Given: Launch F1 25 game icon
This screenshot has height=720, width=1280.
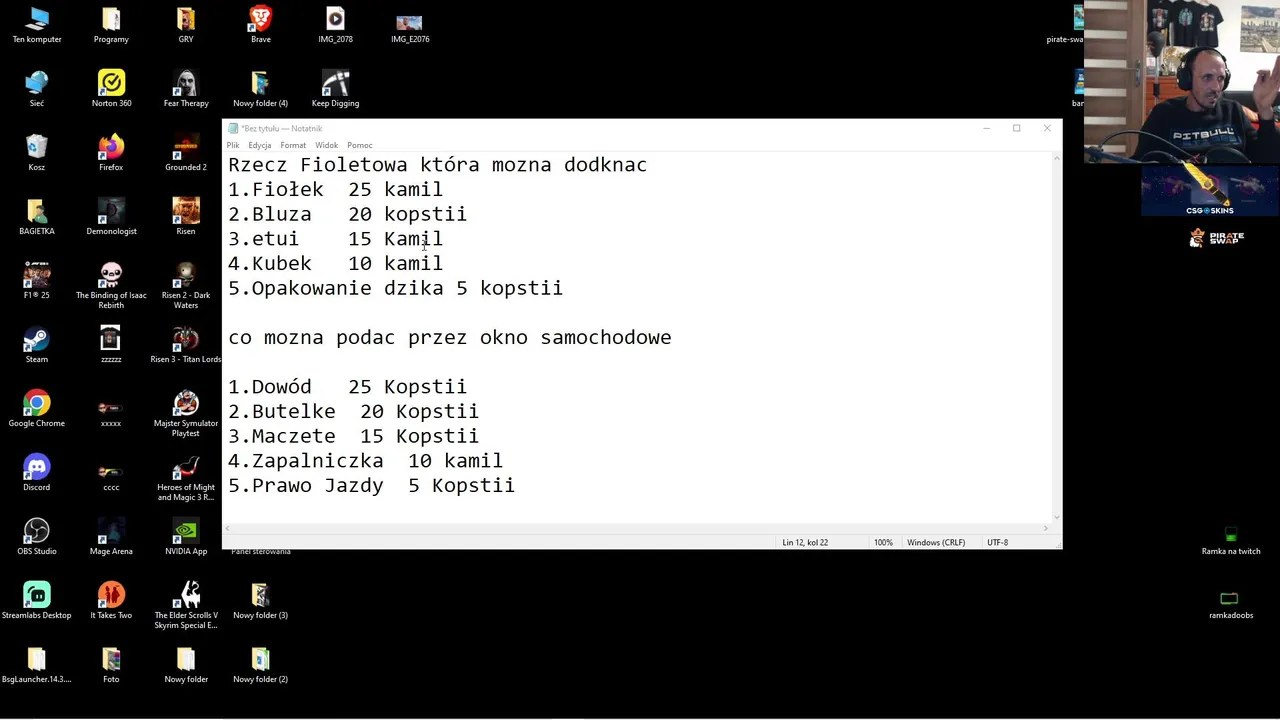Looking at the screenshot, I should click(37, 281).
